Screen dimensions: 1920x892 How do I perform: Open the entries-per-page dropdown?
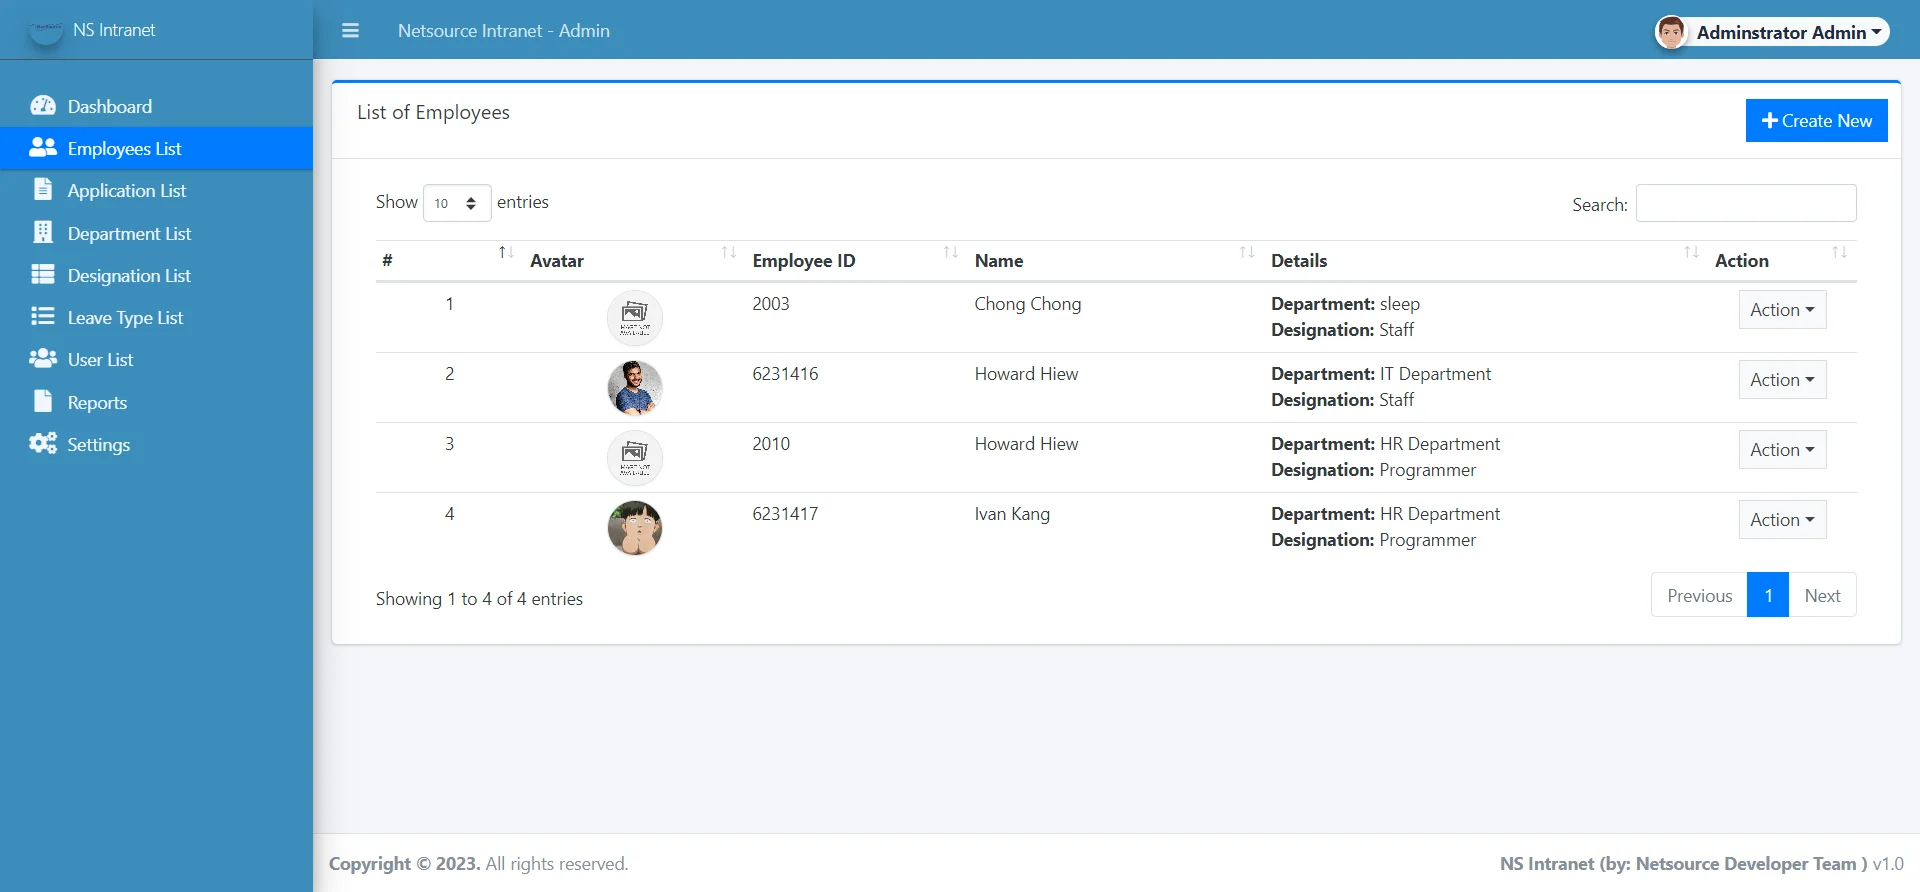click(457, 203)
